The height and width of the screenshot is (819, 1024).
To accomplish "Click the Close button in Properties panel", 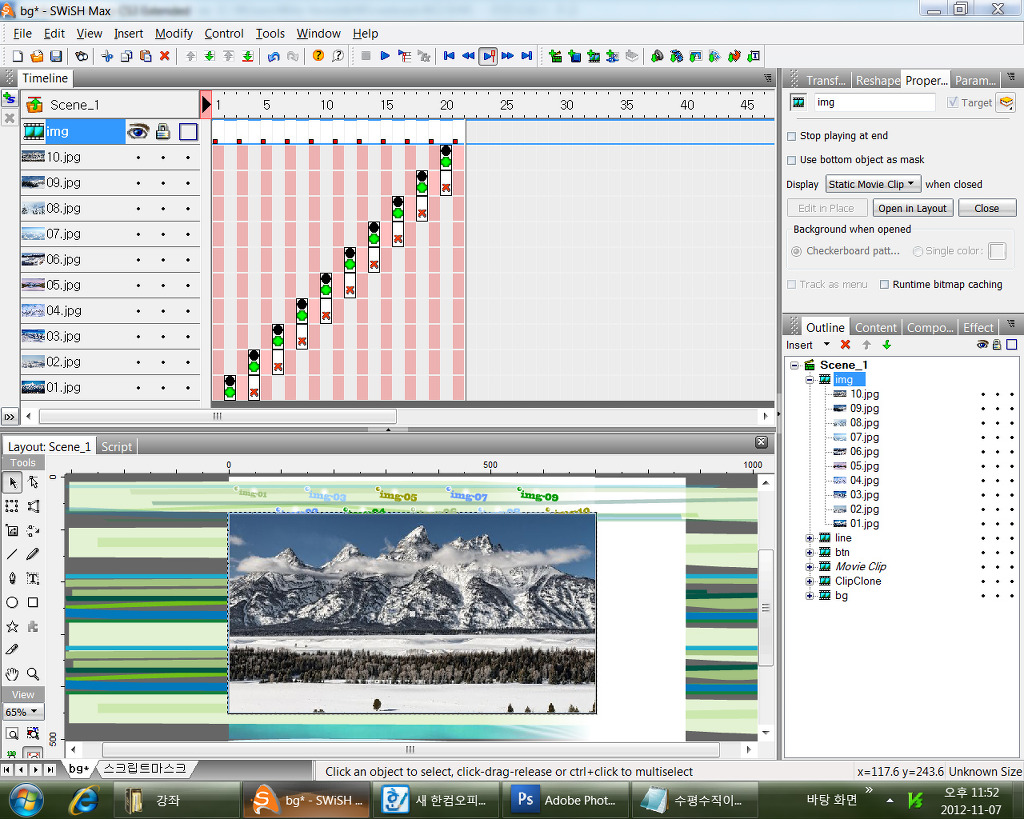I will 987,208.
